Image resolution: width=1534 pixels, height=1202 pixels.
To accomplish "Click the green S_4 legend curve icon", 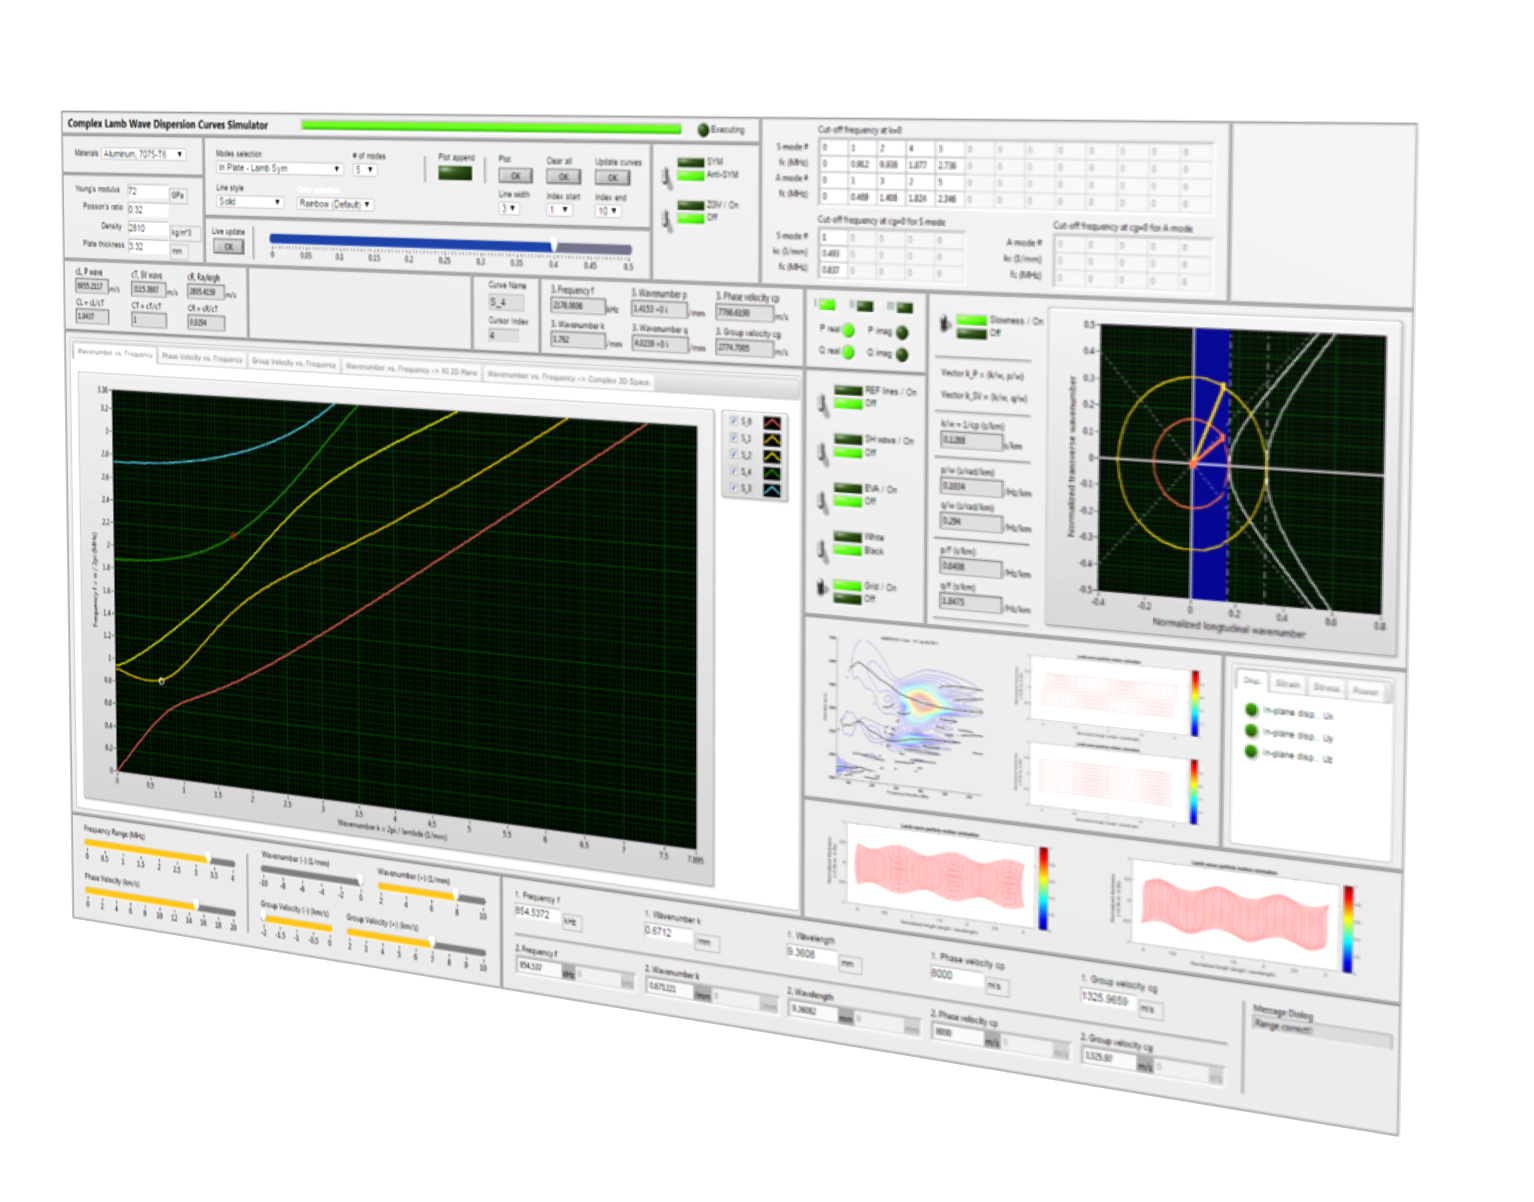I will click(x=772, y=473).
